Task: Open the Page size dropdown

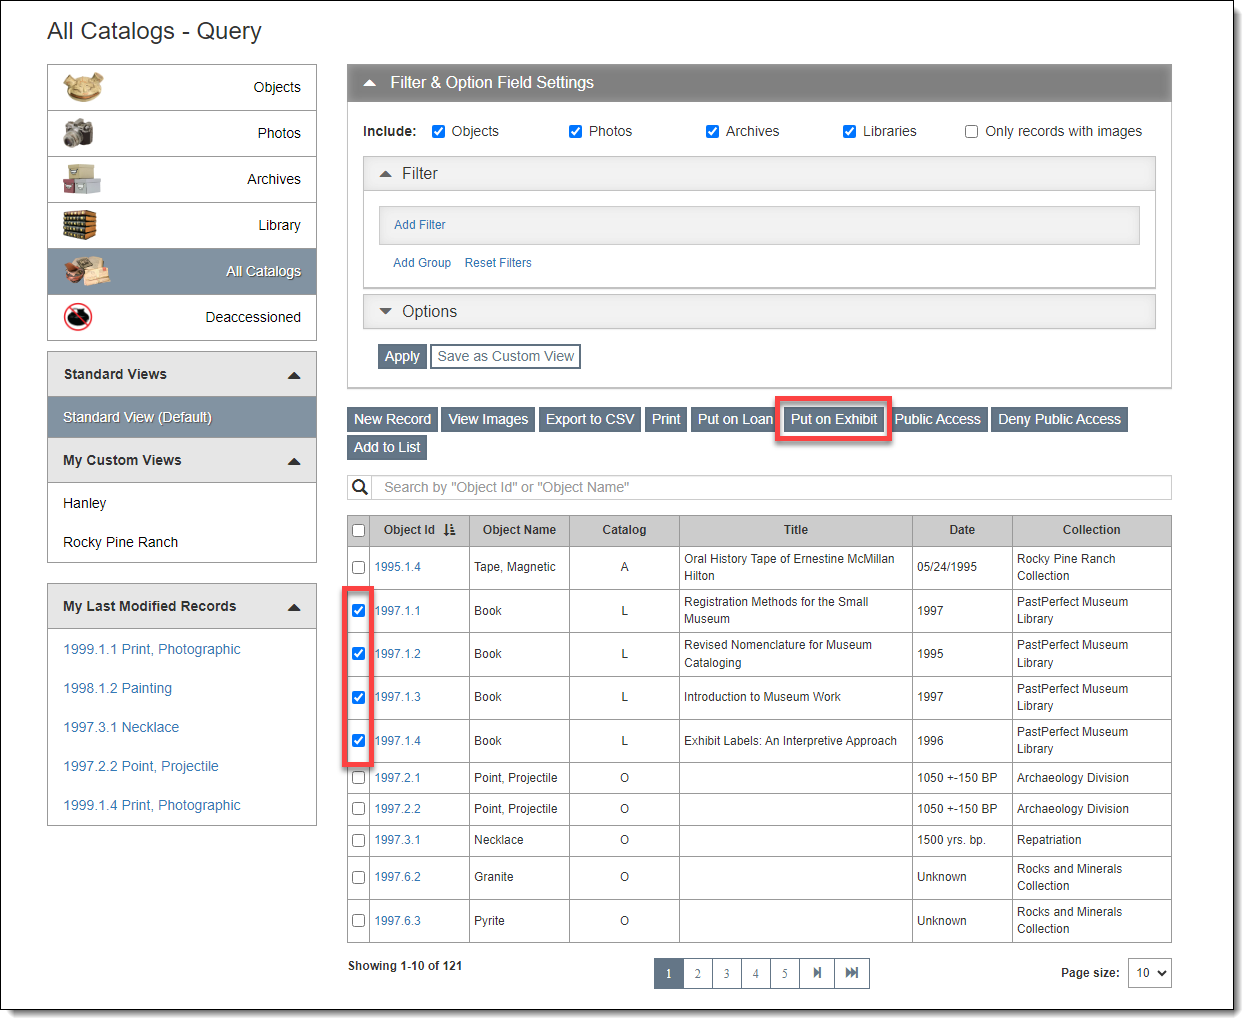Action: (x=1149, y=973)
